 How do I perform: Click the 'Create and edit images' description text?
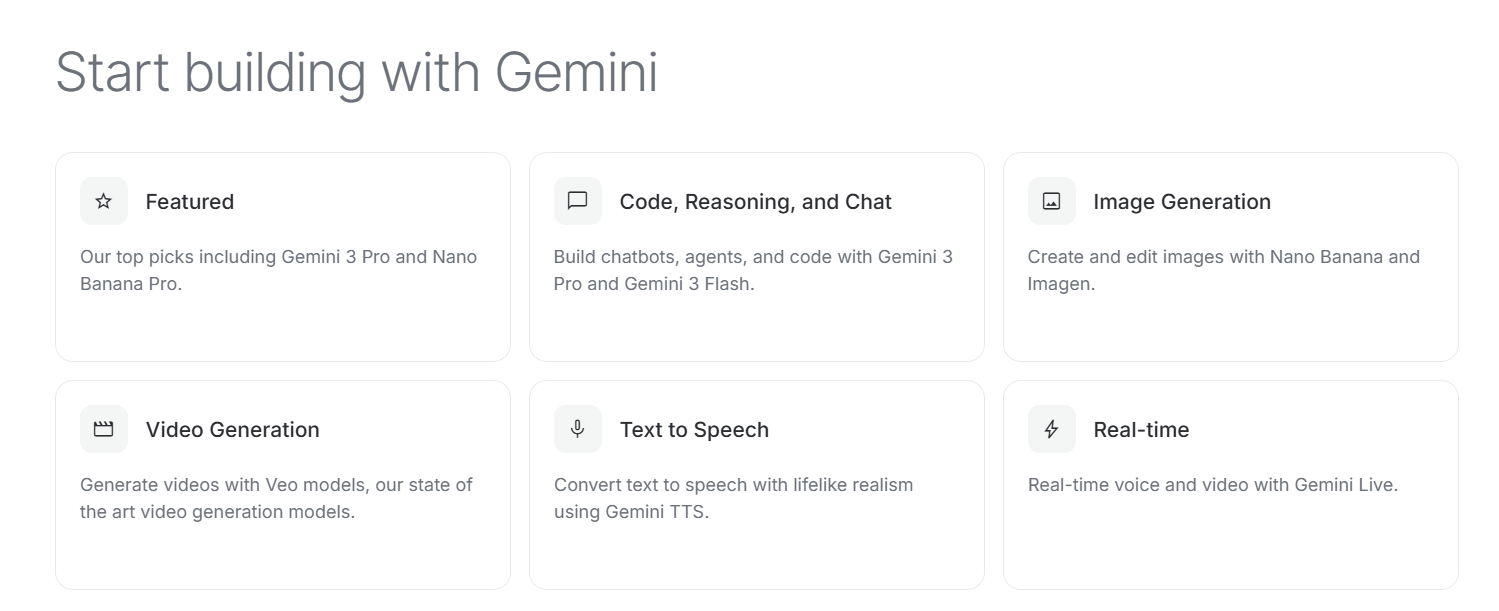pyautogui.click(x=1223, y=270)
